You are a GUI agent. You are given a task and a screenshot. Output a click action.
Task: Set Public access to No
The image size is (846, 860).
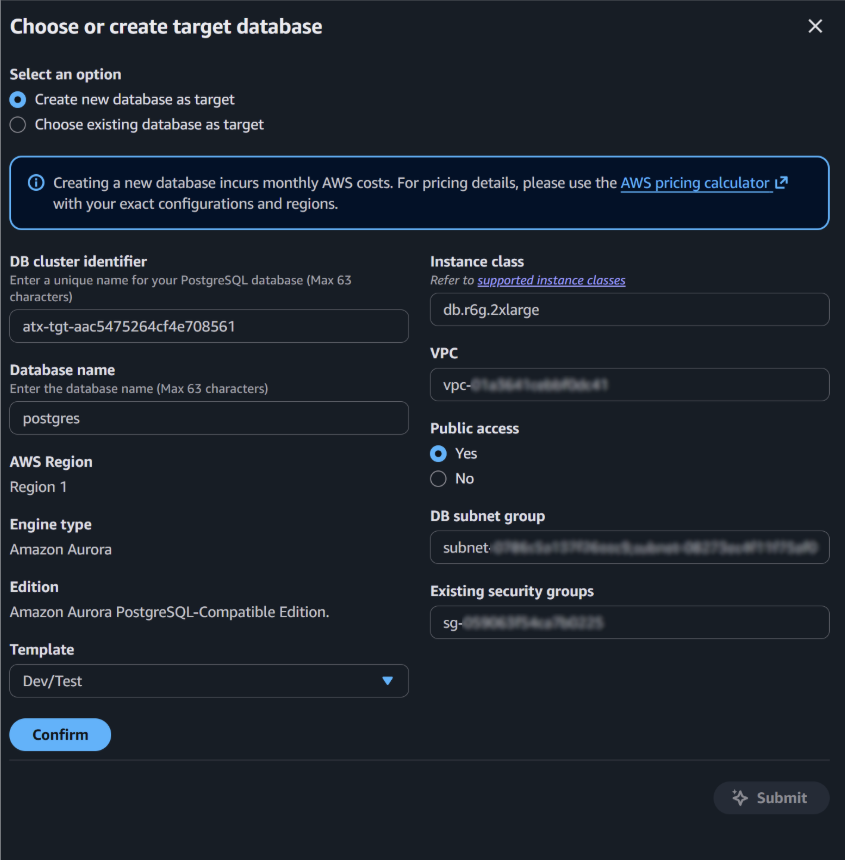(438, 478)
